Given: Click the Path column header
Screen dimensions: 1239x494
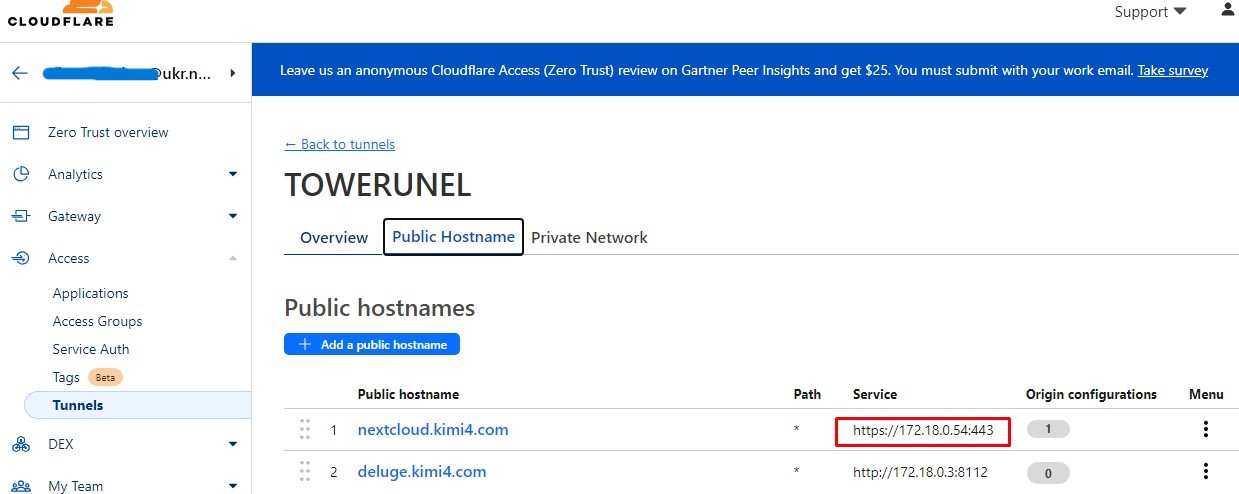Looking at the screenshot, I should coord(807,394).
